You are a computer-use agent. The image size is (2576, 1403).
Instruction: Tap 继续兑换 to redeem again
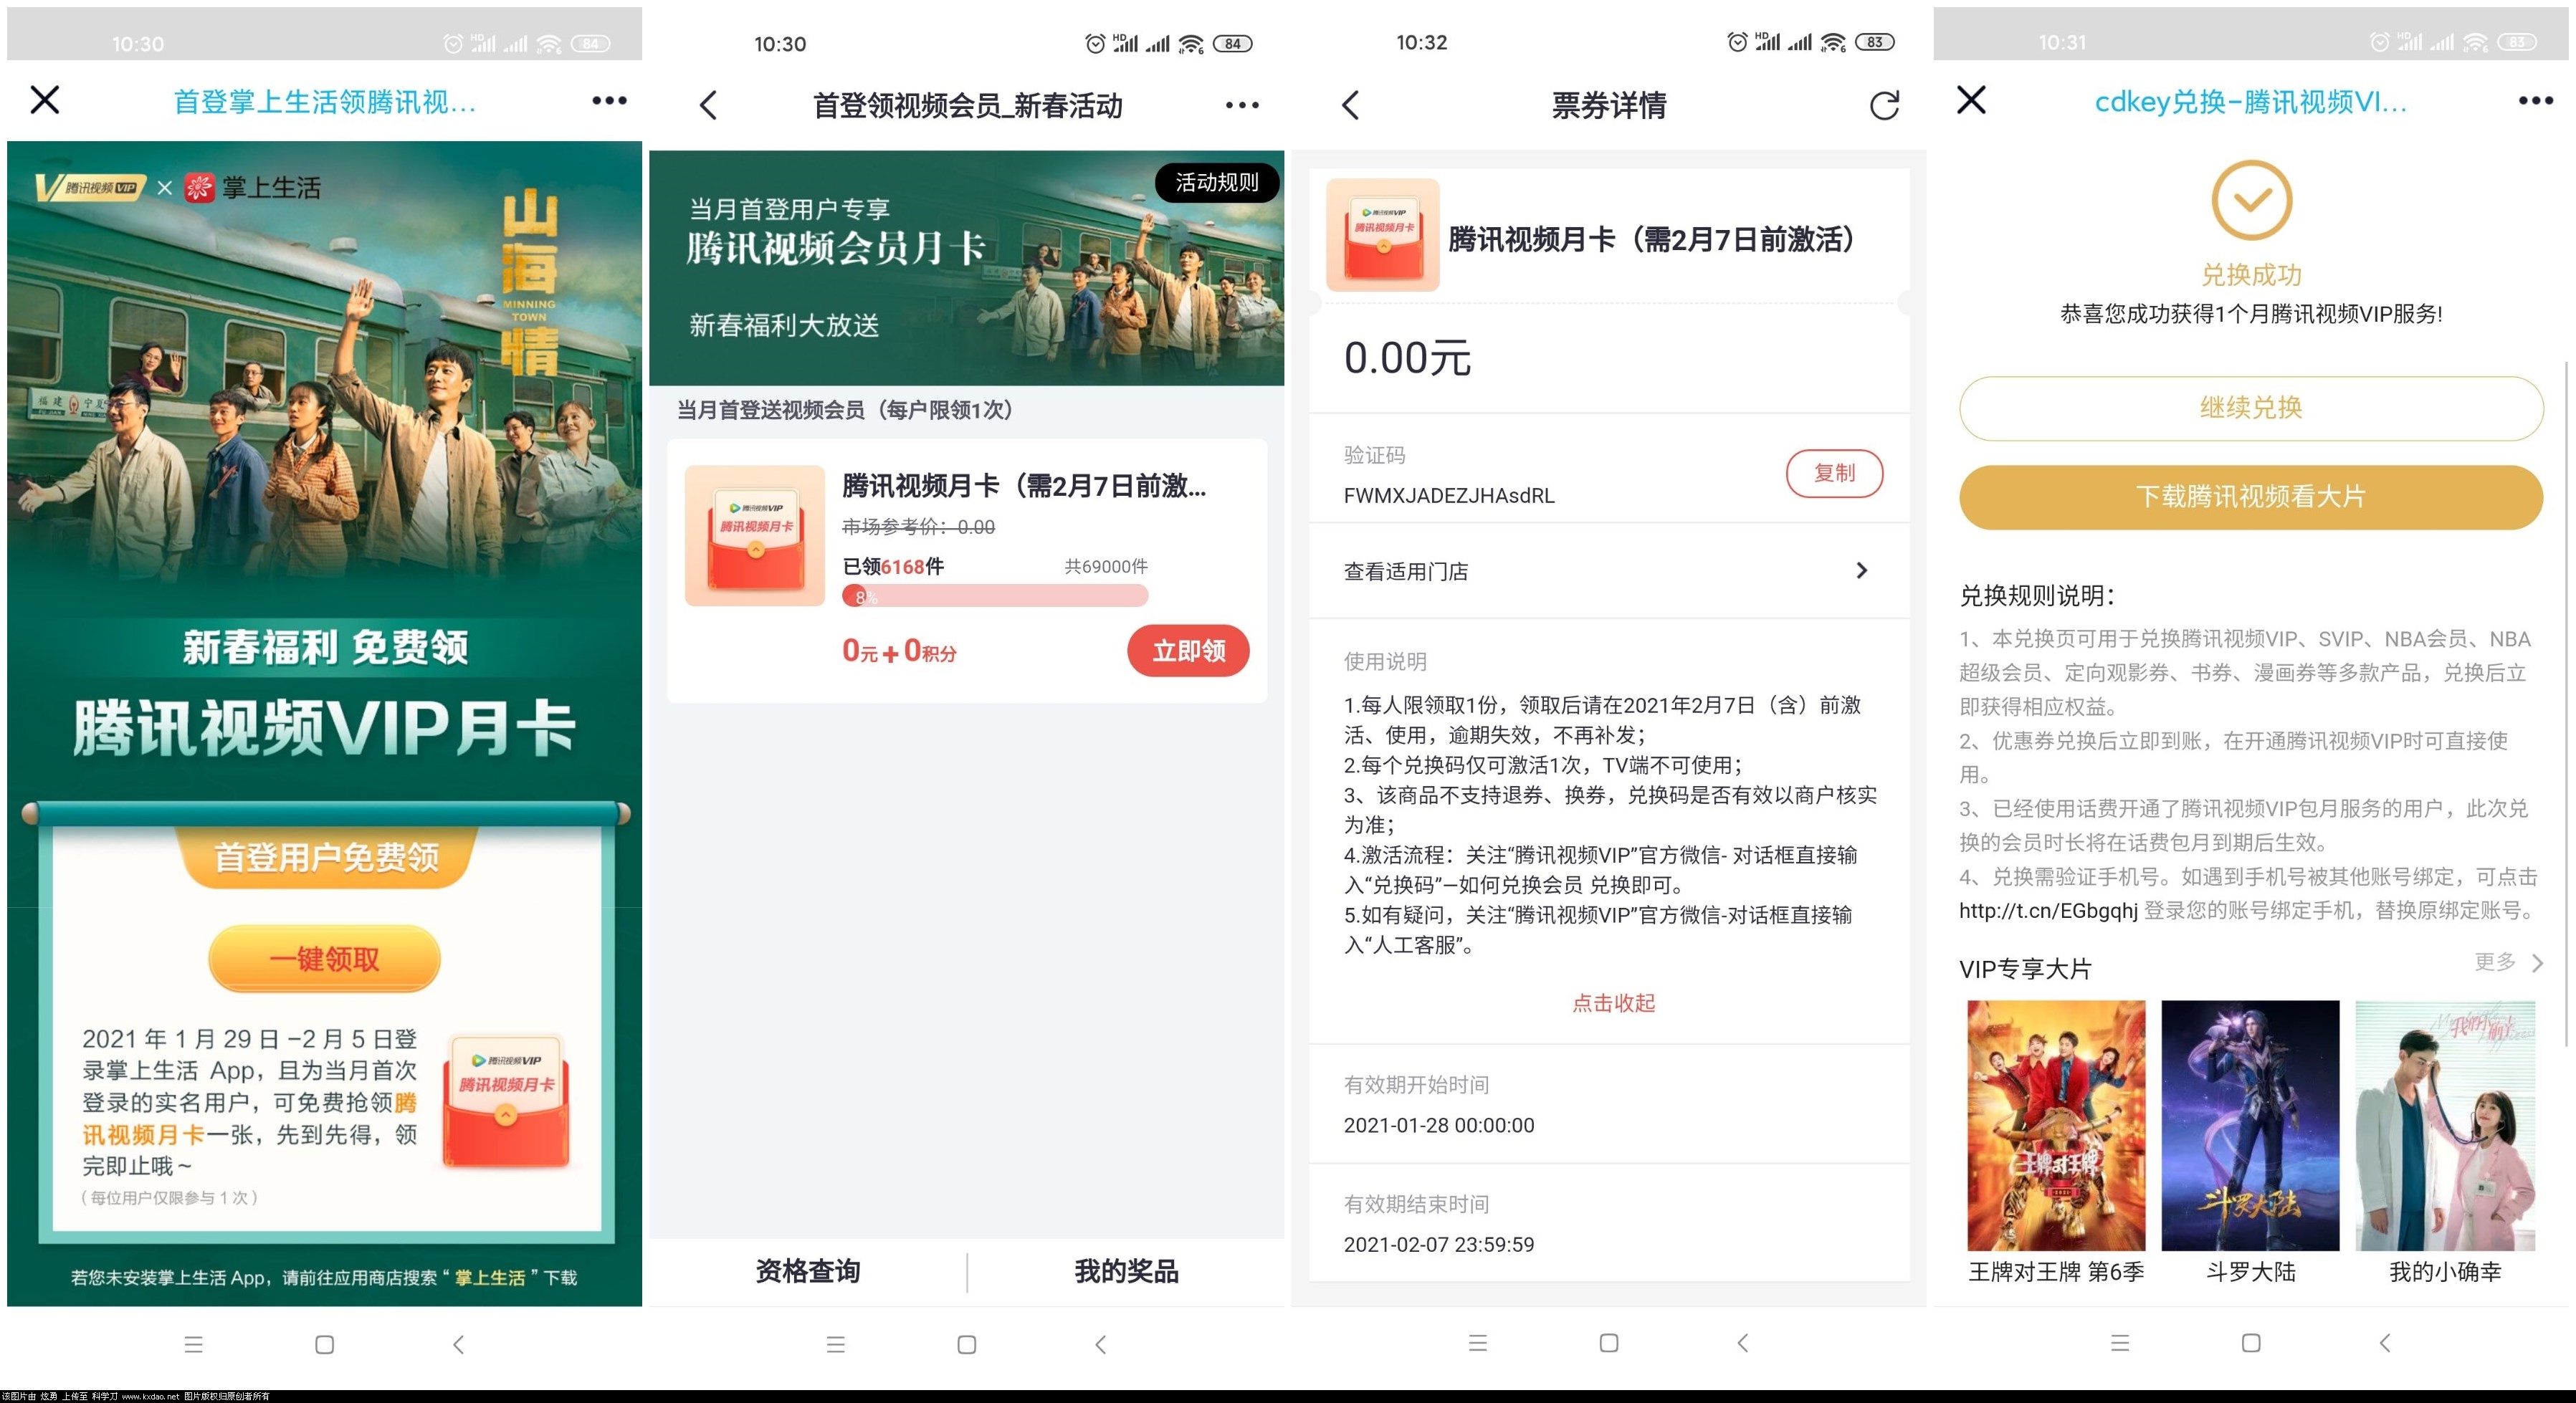pos(2251,408)
